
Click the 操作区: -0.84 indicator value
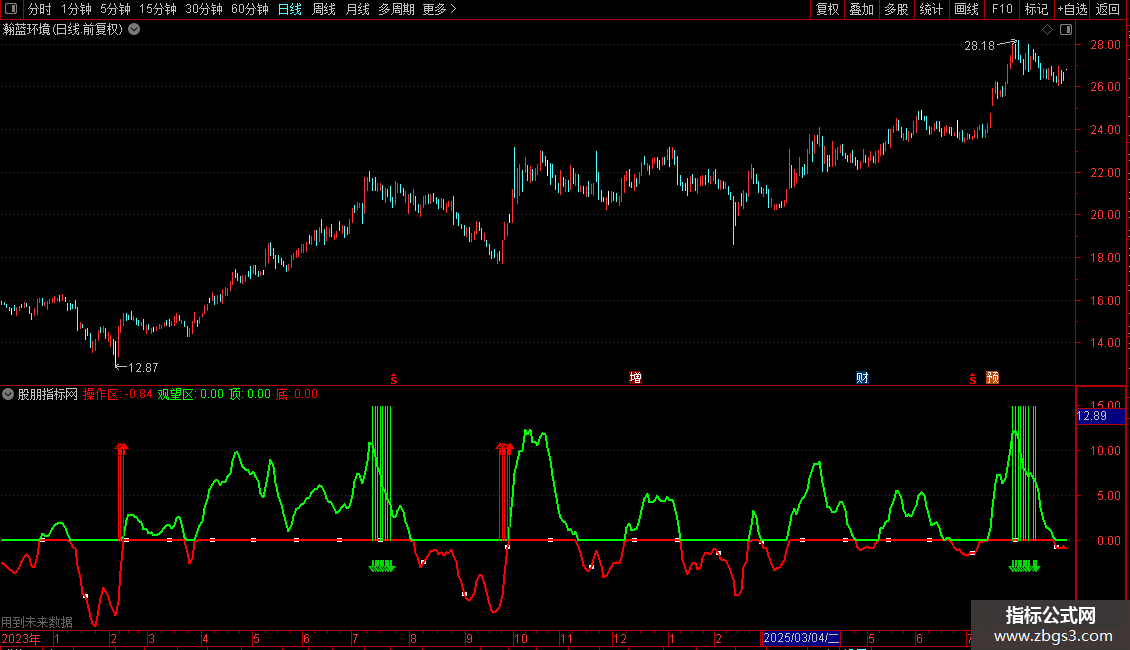coord(117,394)
